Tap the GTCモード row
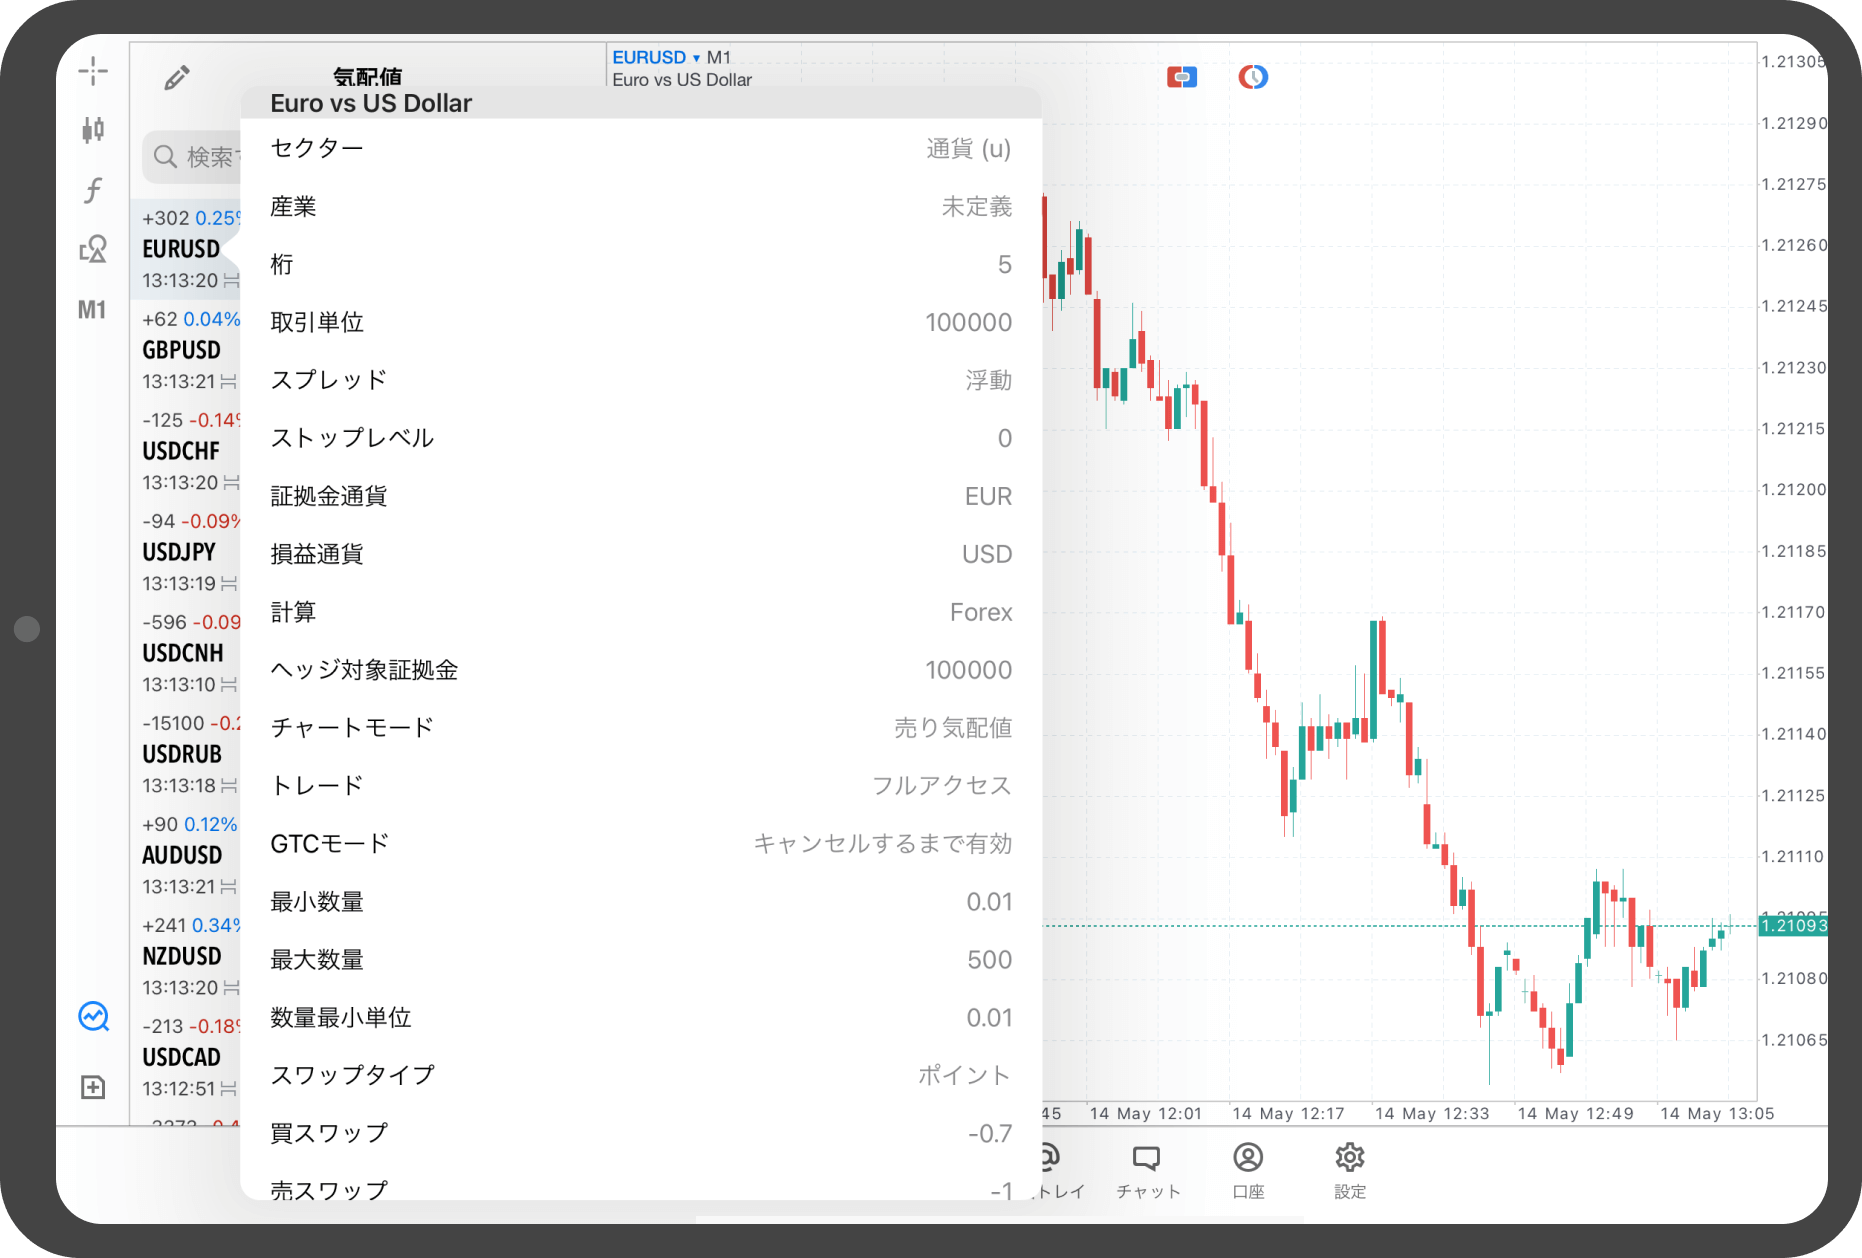The width and height of the screenshot is (1862, 1258). coord(641,844)
